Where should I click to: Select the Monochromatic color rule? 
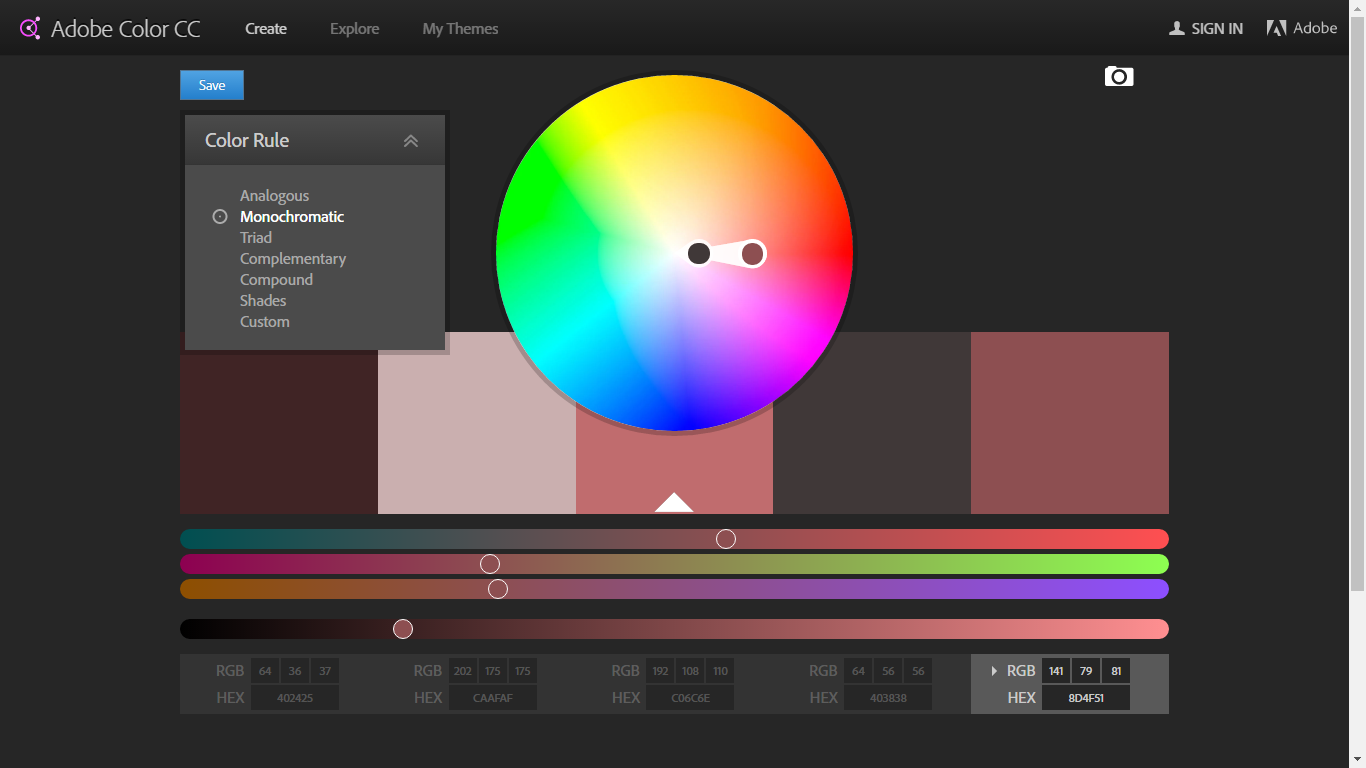pyautogui.click(x=292, y=217)
